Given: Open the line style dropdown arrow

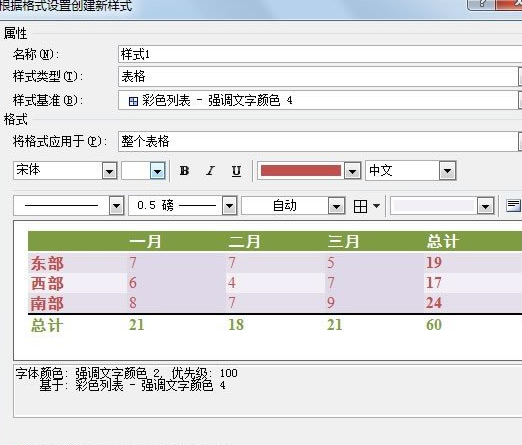Looking at the screenshot, I should click(x=117, y=206).
